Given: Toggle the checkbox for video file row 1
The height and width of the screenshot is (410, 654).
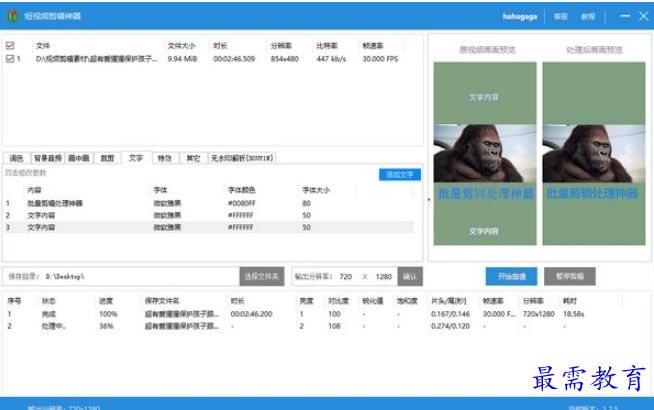Looking at the screenshot, I should (10, 59).
